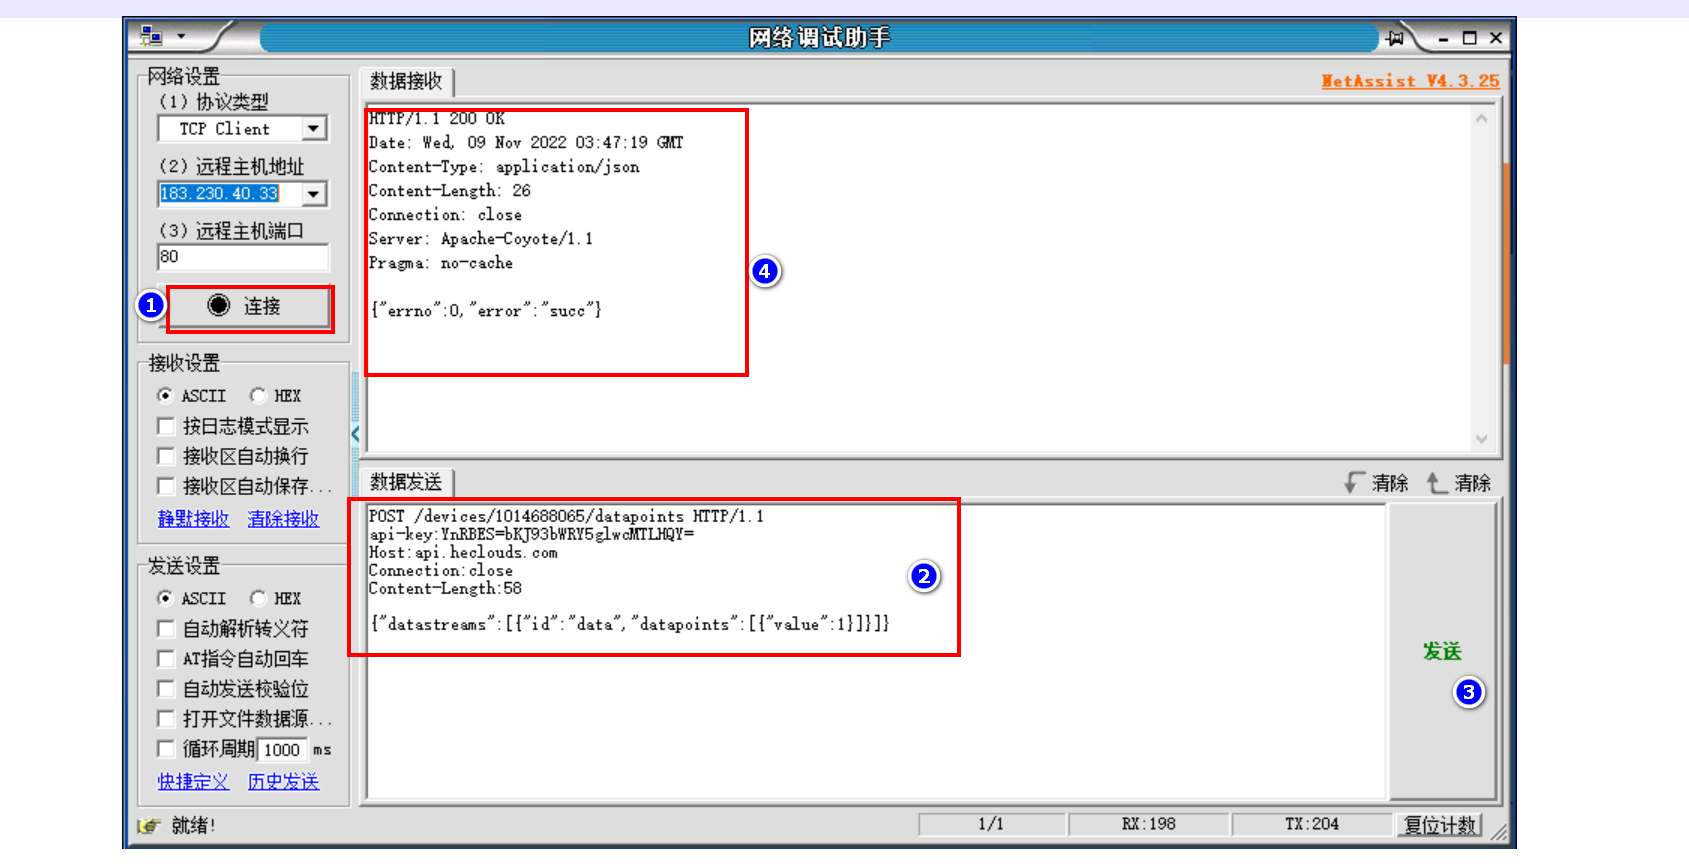This screenshot has width=1689, height=867.
Task: Open the NetAssist V4.3.25 link
Action: click(1410, 81)
